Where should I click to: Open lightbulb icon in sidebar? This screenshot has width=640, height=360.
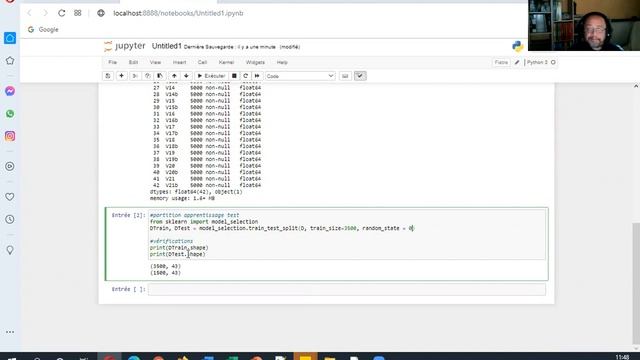[x=10, y=250]
